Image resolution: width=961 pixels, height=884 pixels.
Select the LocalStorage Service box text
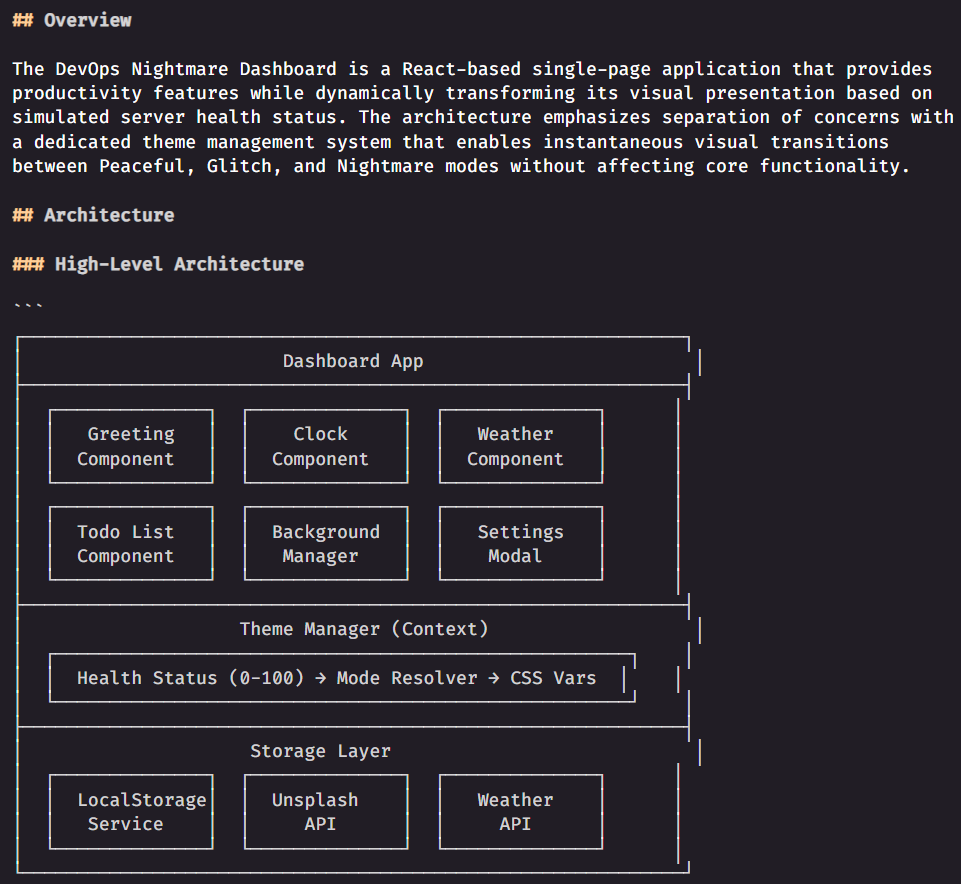click(142, 812)
